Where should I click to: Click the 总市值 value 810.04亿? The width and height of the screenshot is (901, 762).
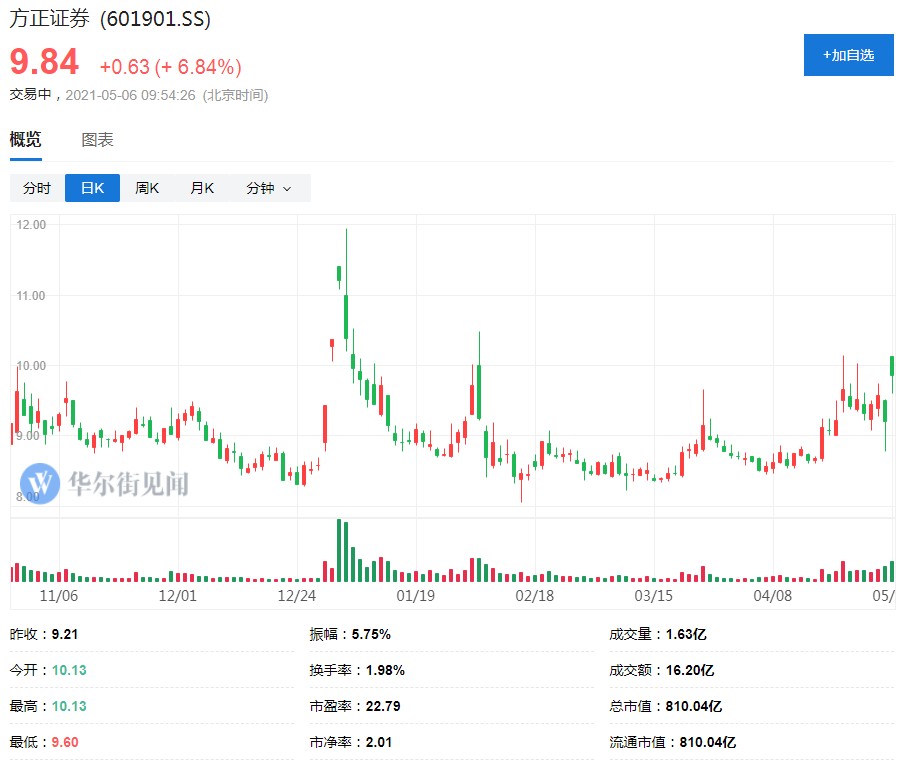tap(693, 706)
